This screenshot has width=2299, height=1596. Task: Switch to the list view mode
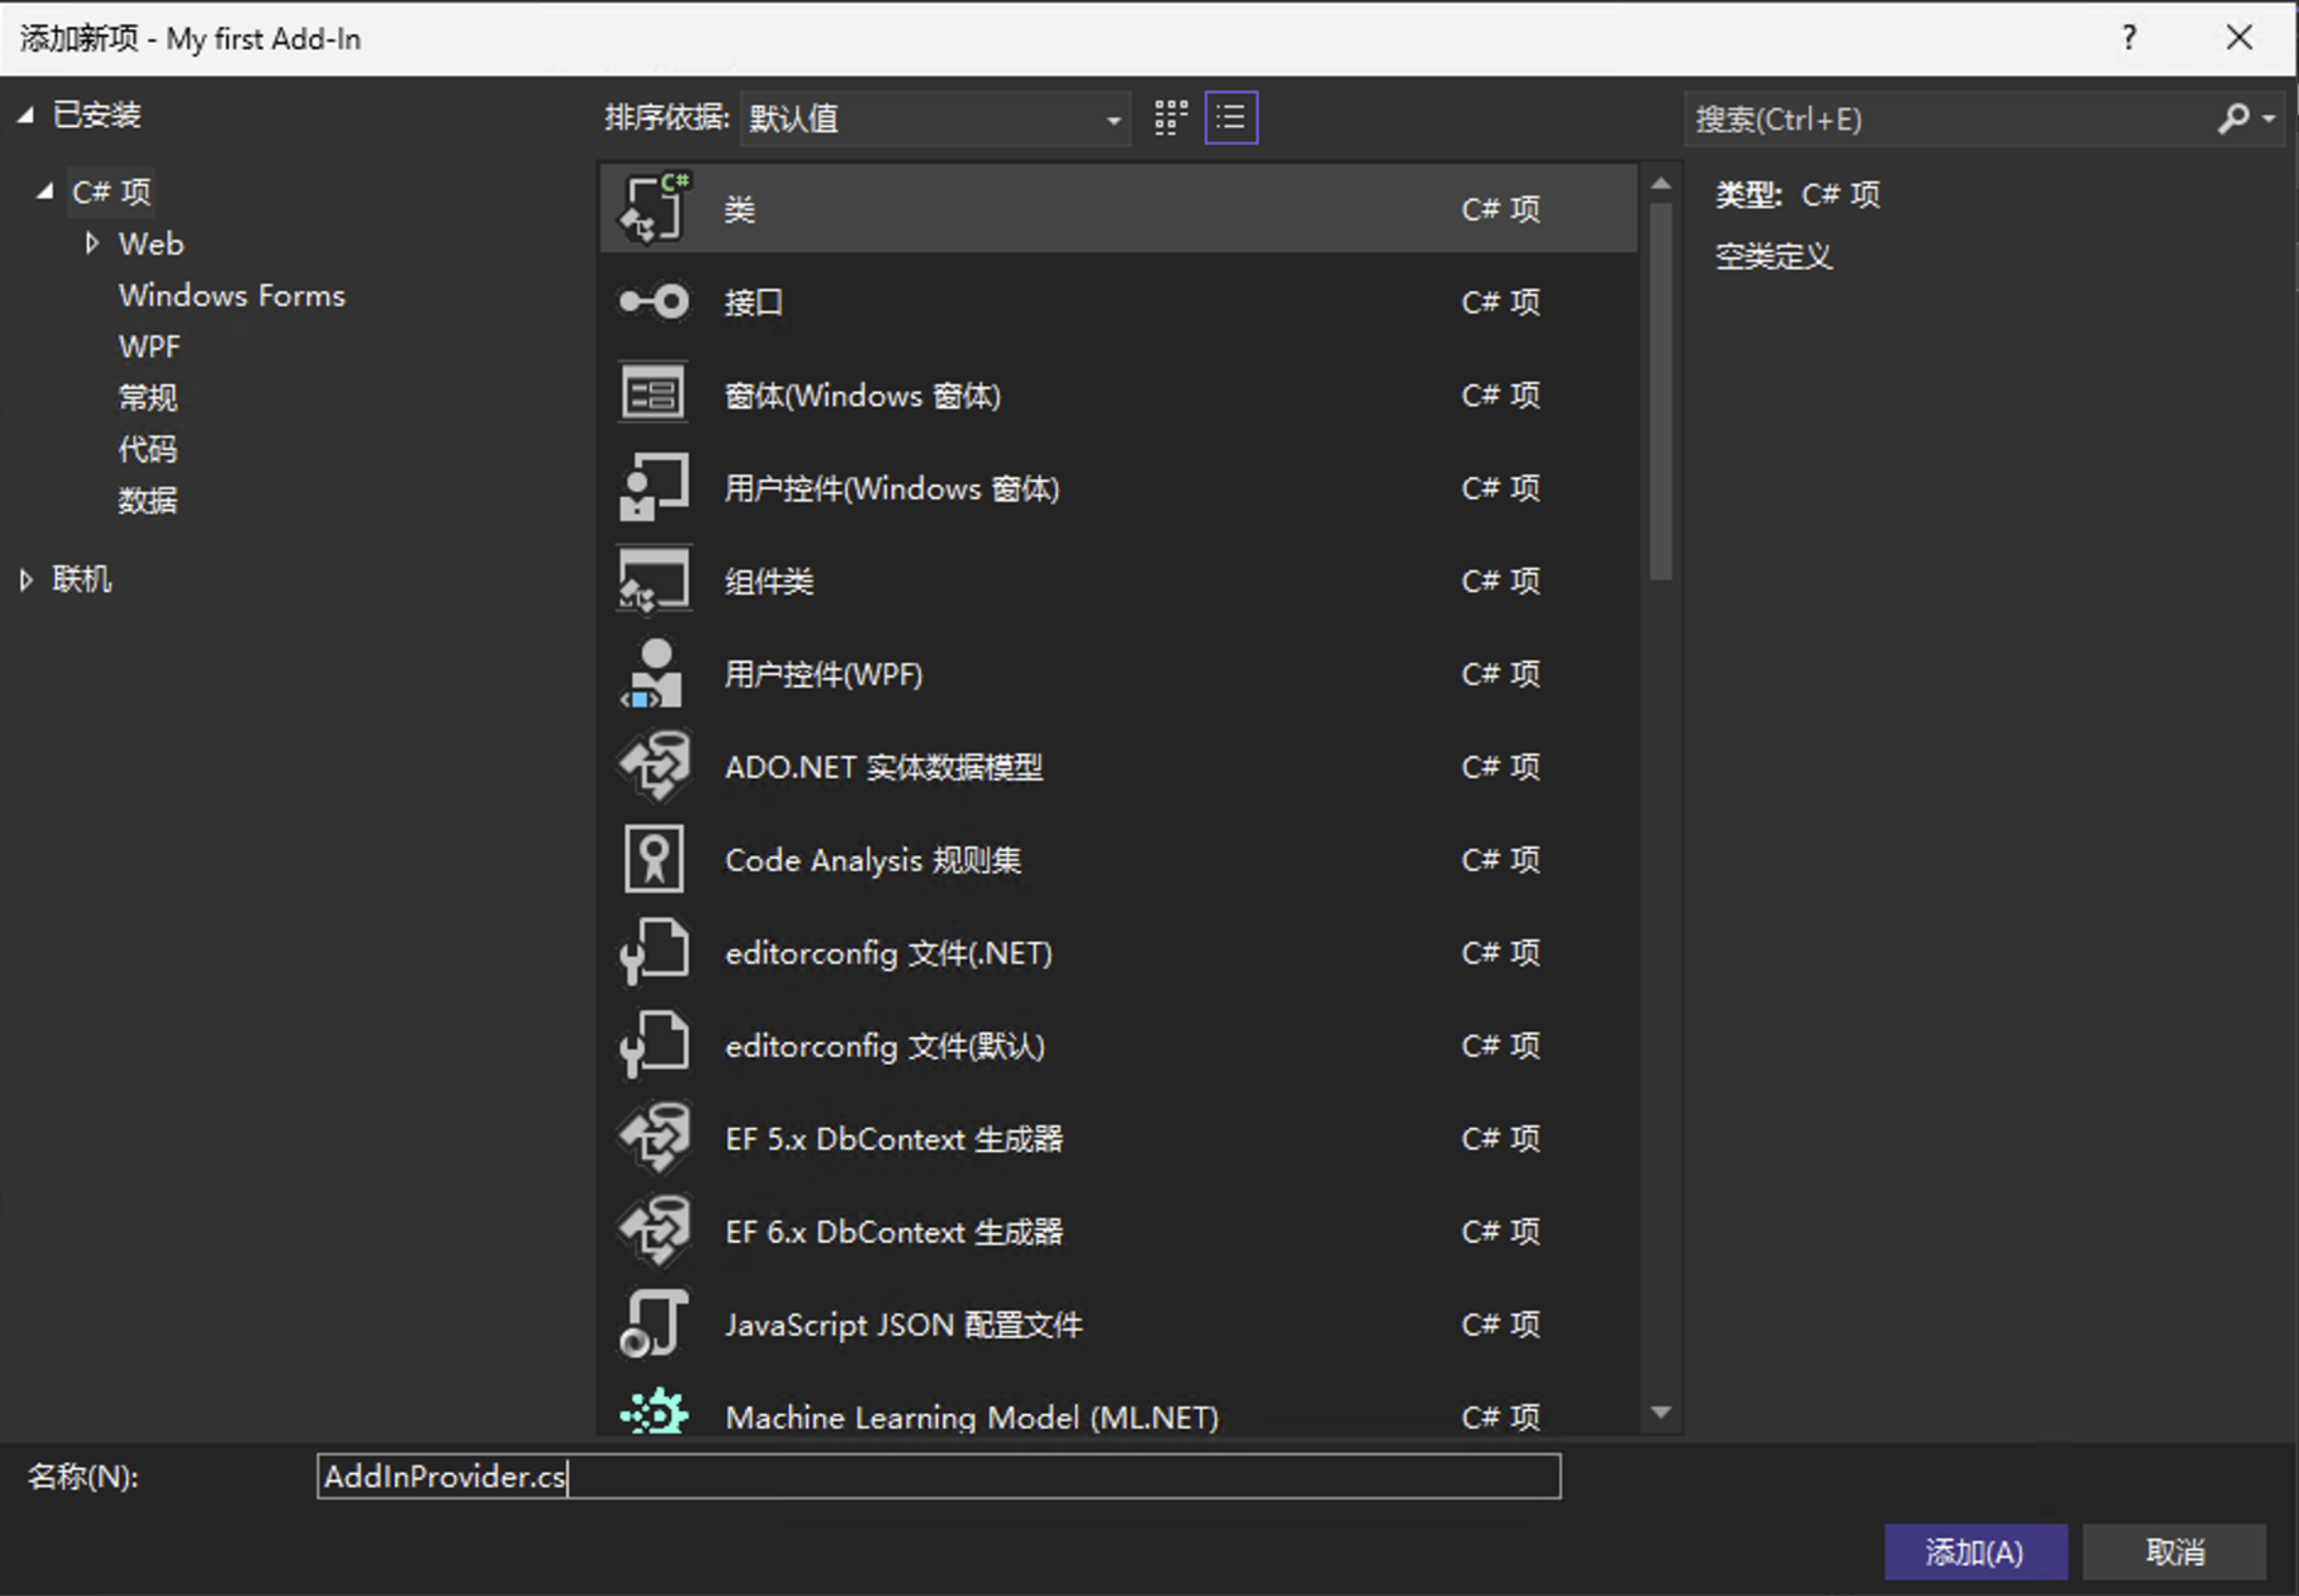[1231, 118]
